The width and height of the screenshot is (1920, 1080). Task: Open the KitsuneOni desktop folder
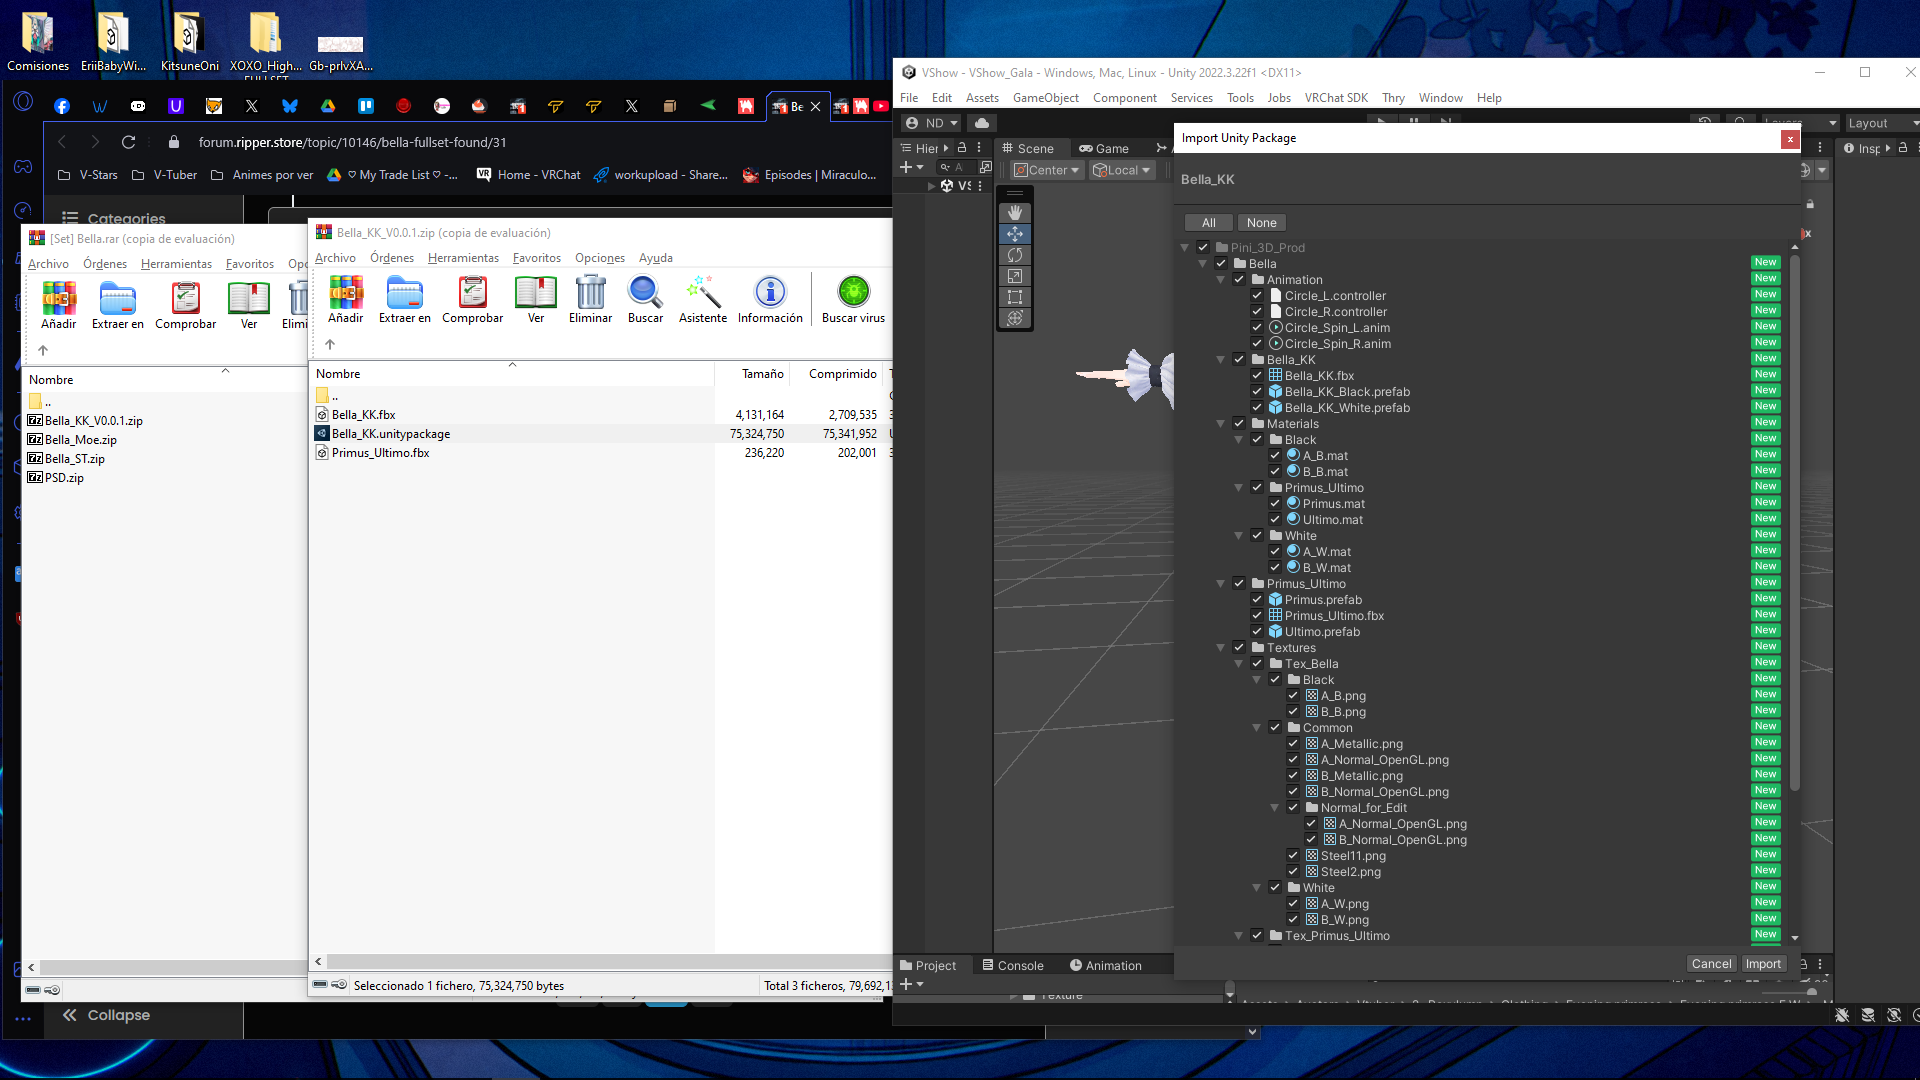(x=189, y=42)
